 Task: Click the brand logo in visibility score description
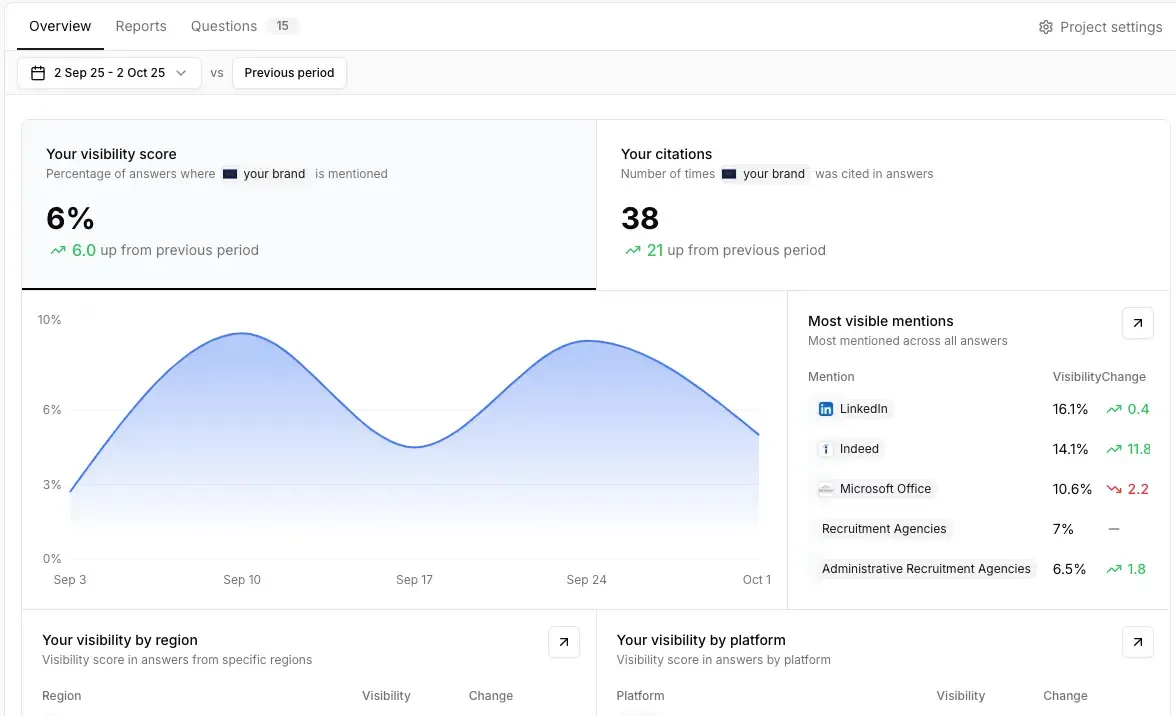pyautogui.click(x=230, y=174)
